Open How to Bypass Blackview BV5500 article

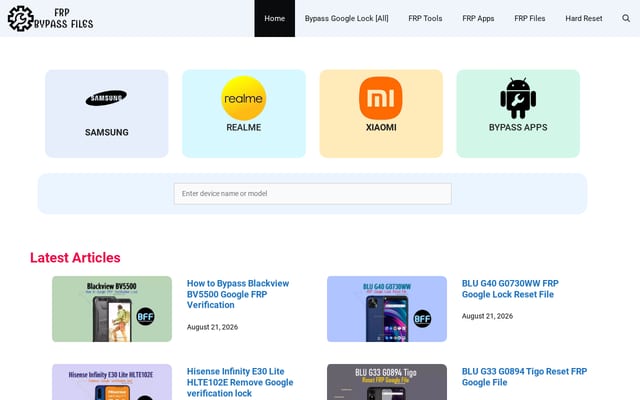pos(238,294)
